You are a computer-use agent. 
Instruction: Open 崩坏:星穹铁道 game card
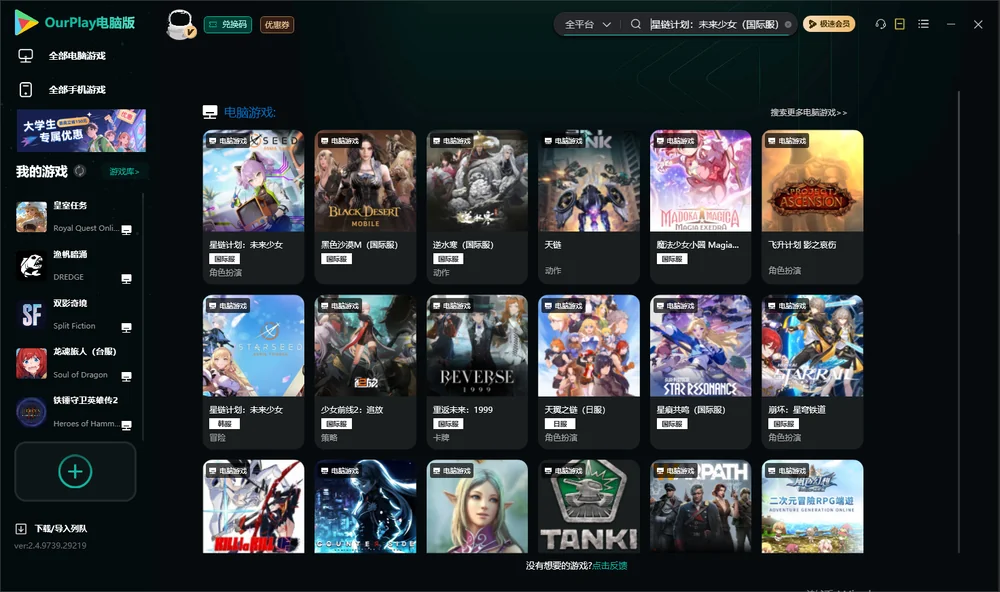812,372
